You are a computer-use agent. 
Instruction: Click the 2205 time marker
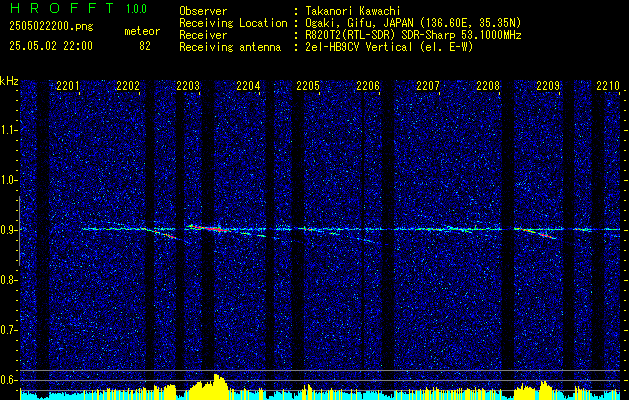[308, 85]
